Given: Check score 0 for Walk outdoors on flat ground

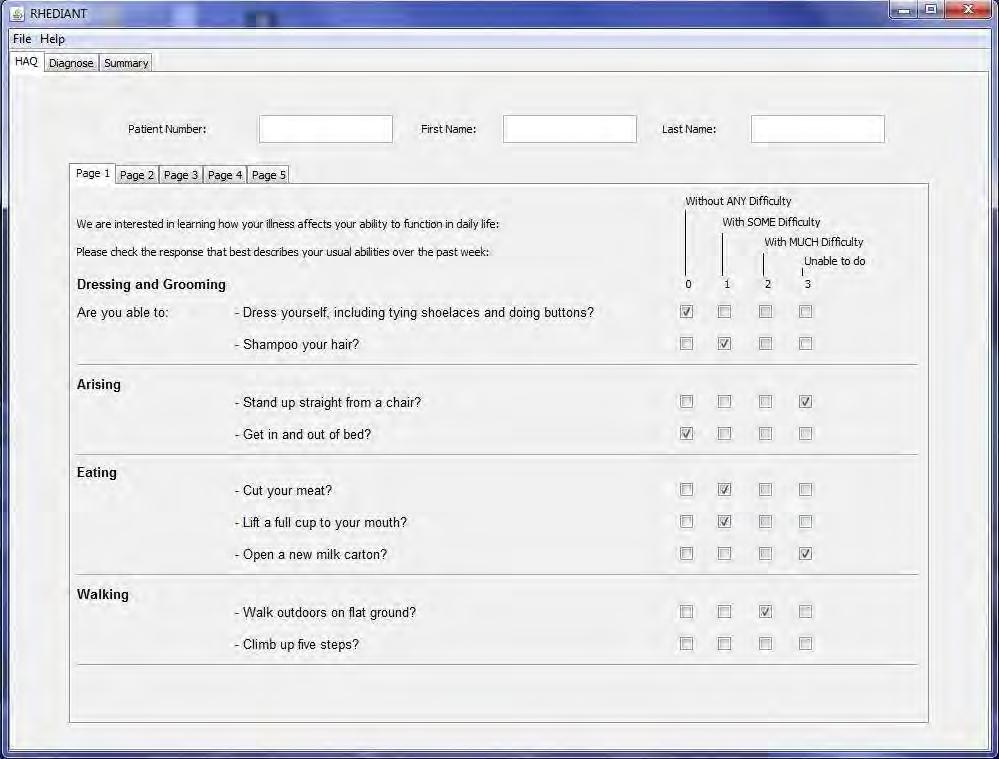Looking at the screenshot, I should [x=686, y=612].
